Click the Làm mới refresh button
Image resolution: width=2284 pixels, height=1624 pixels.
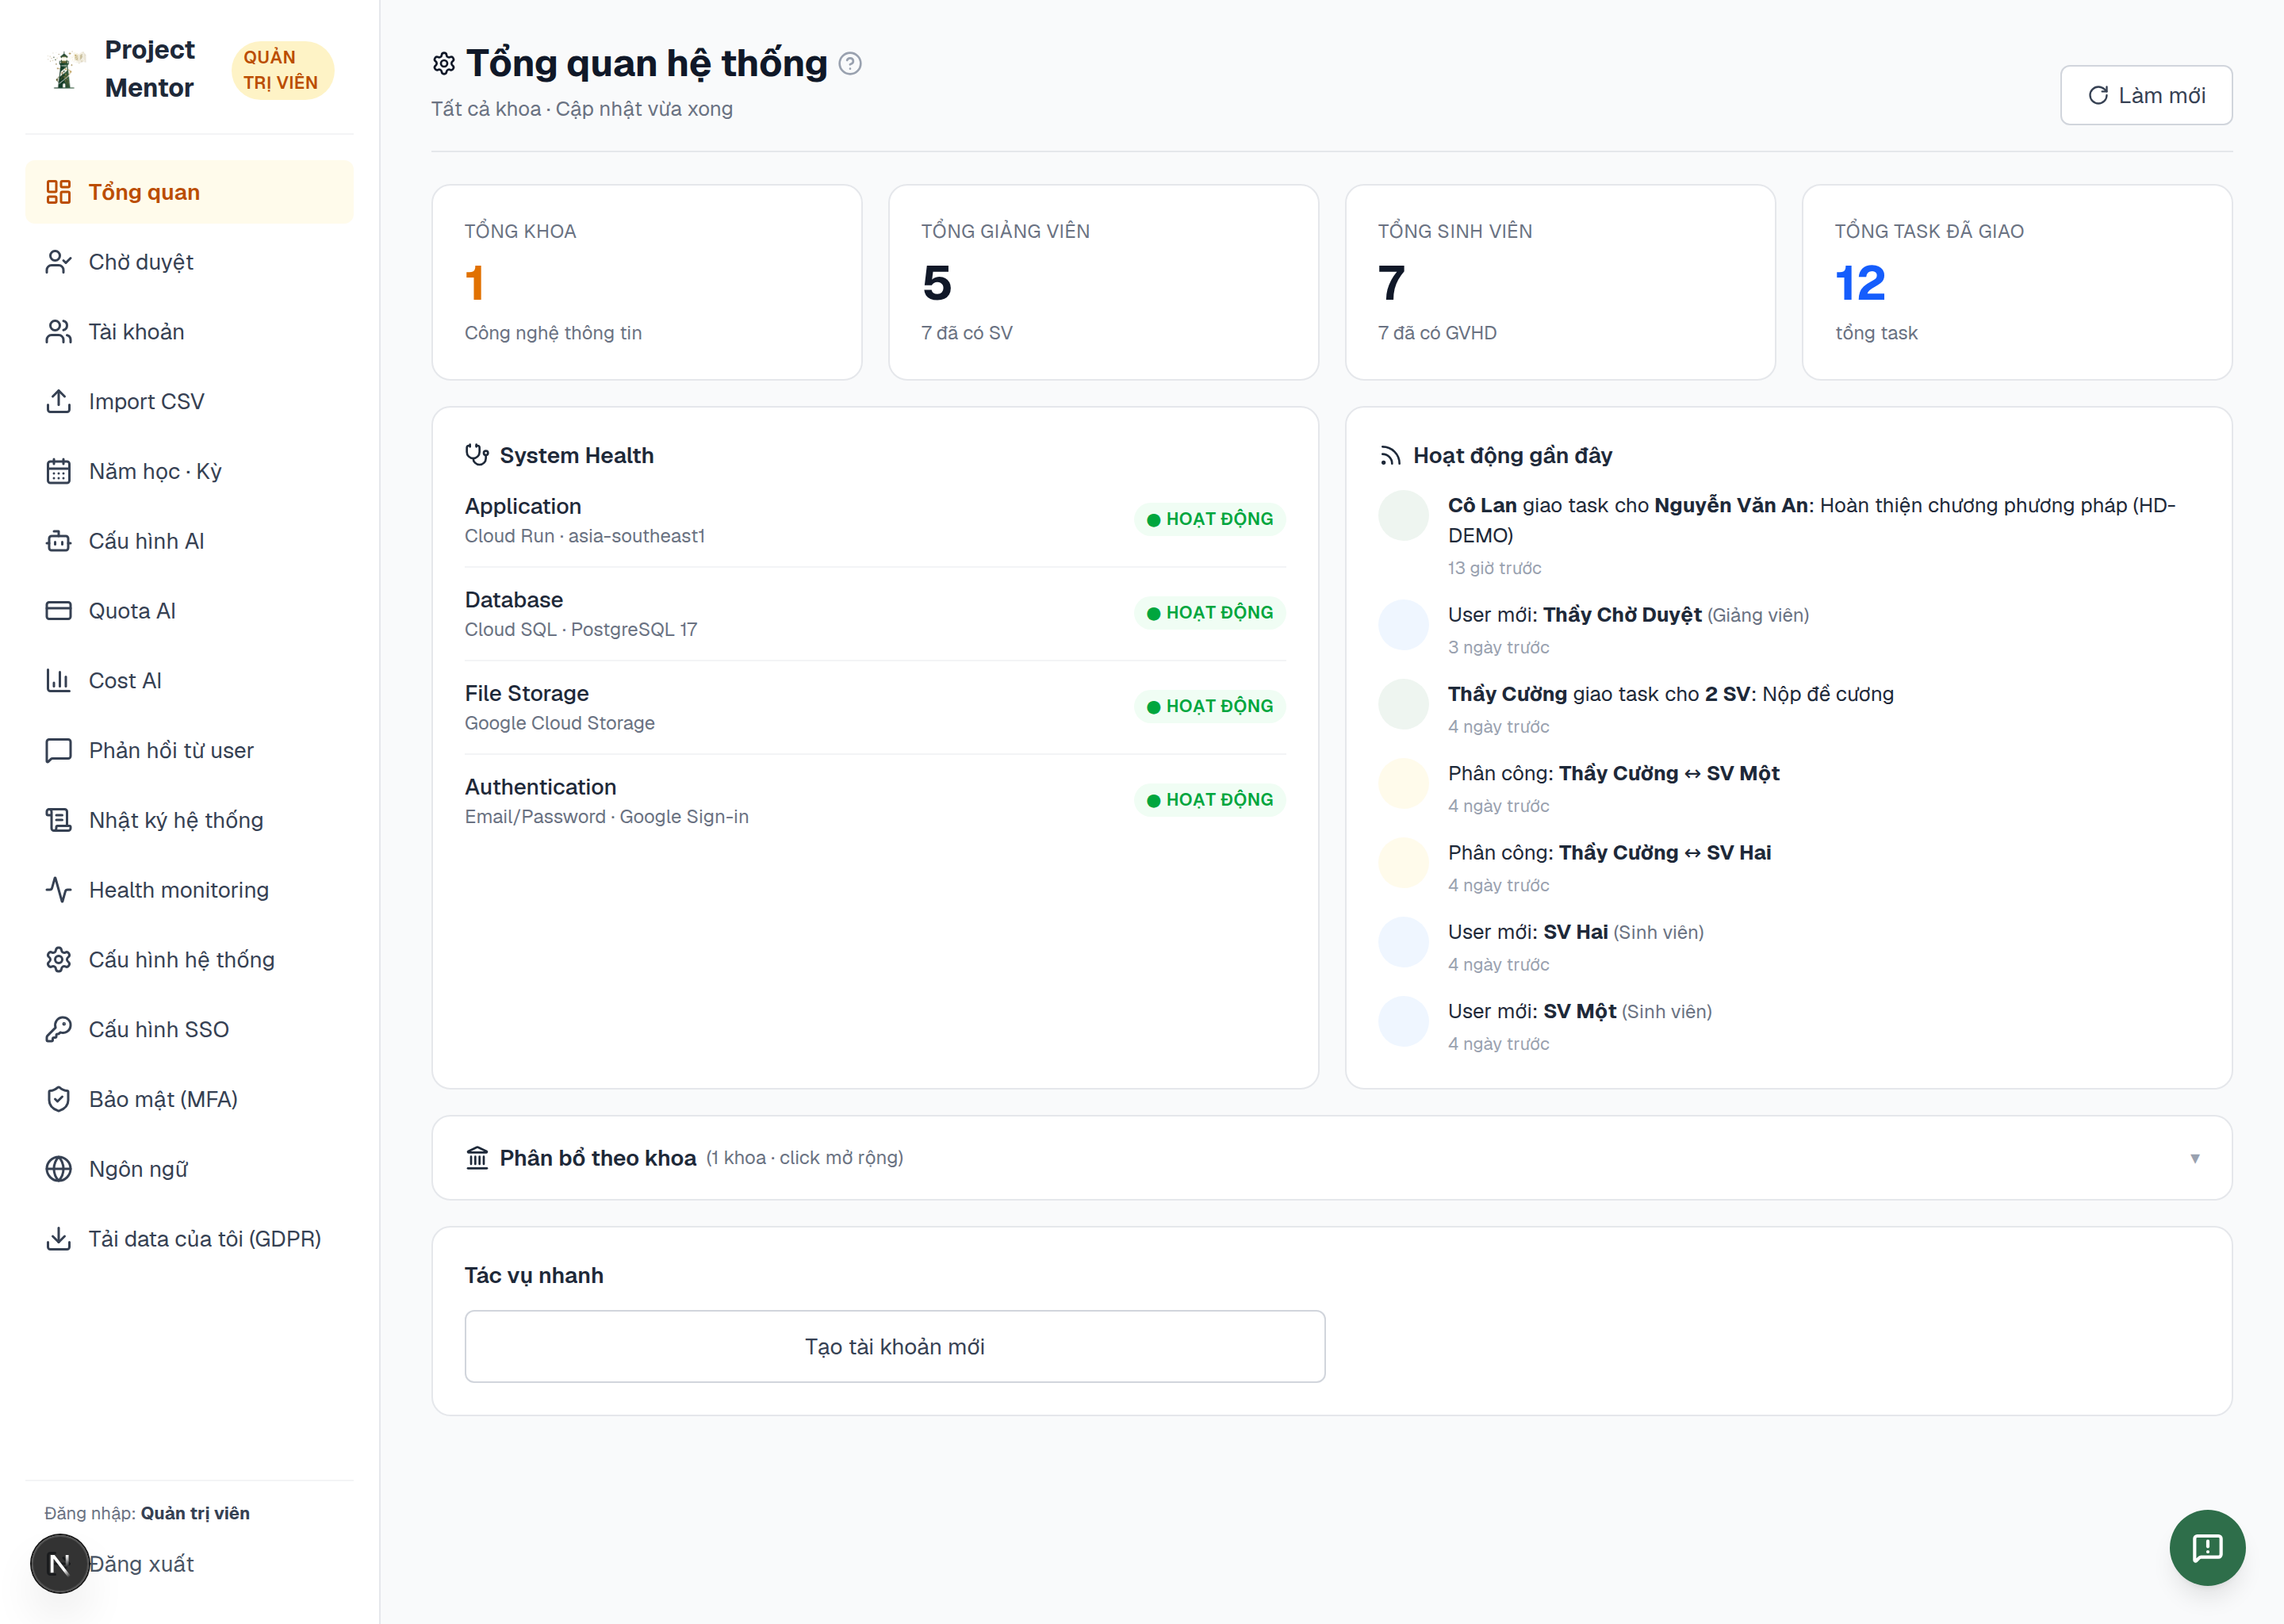[x=2146, y=95]
